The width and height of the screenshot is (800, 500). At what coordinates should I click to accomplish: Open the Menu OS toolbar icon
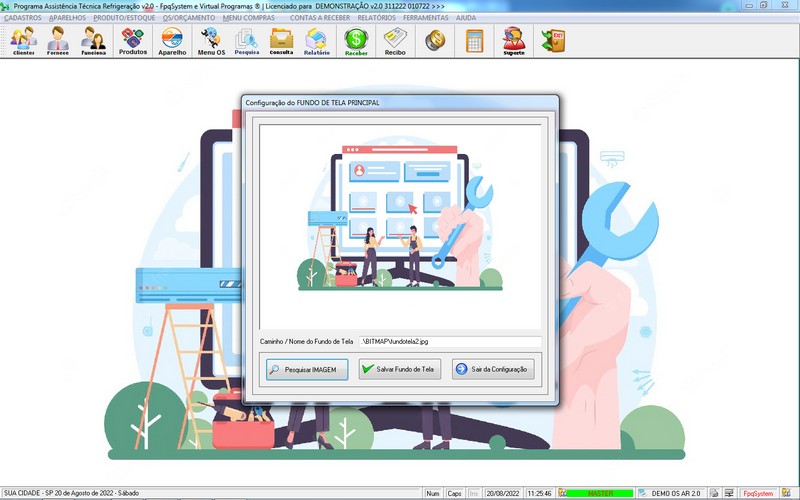(x=211, y=41)
